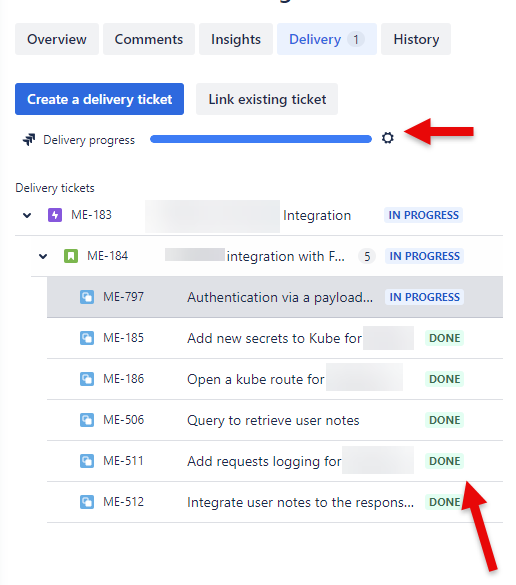The width and height of the screenshot is (516, 585).
Task: Click the count badge 1 on Delivery tab
Action: pos(356,39)
